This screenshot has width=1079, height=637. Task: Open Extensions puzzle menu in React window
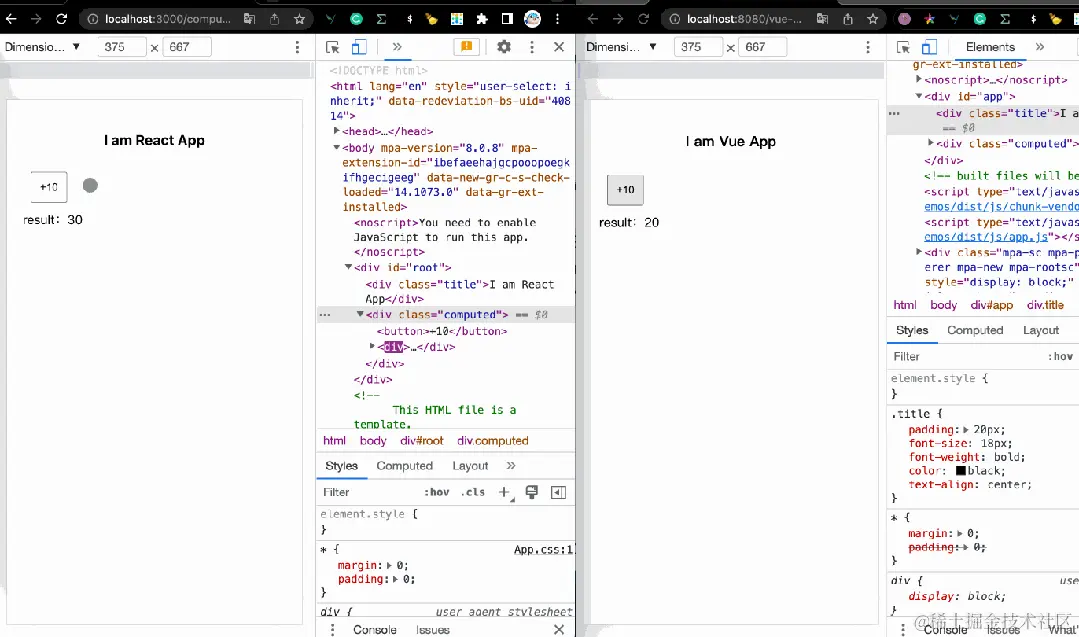pos(482,19)
